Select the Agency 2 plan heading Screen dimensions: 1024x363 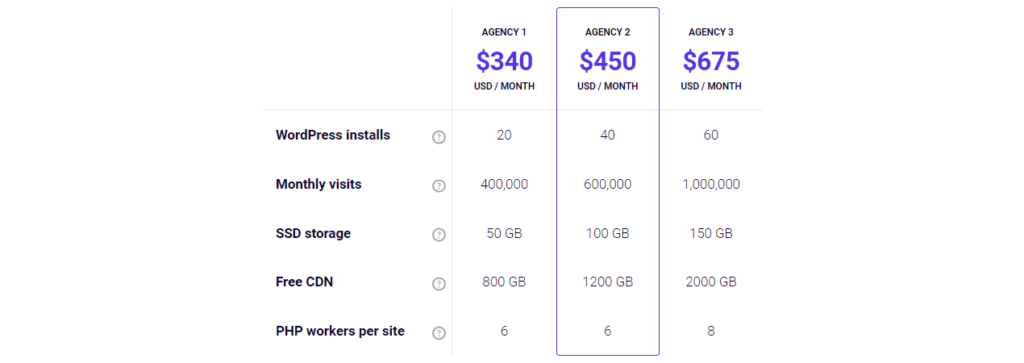pos(607,32)
